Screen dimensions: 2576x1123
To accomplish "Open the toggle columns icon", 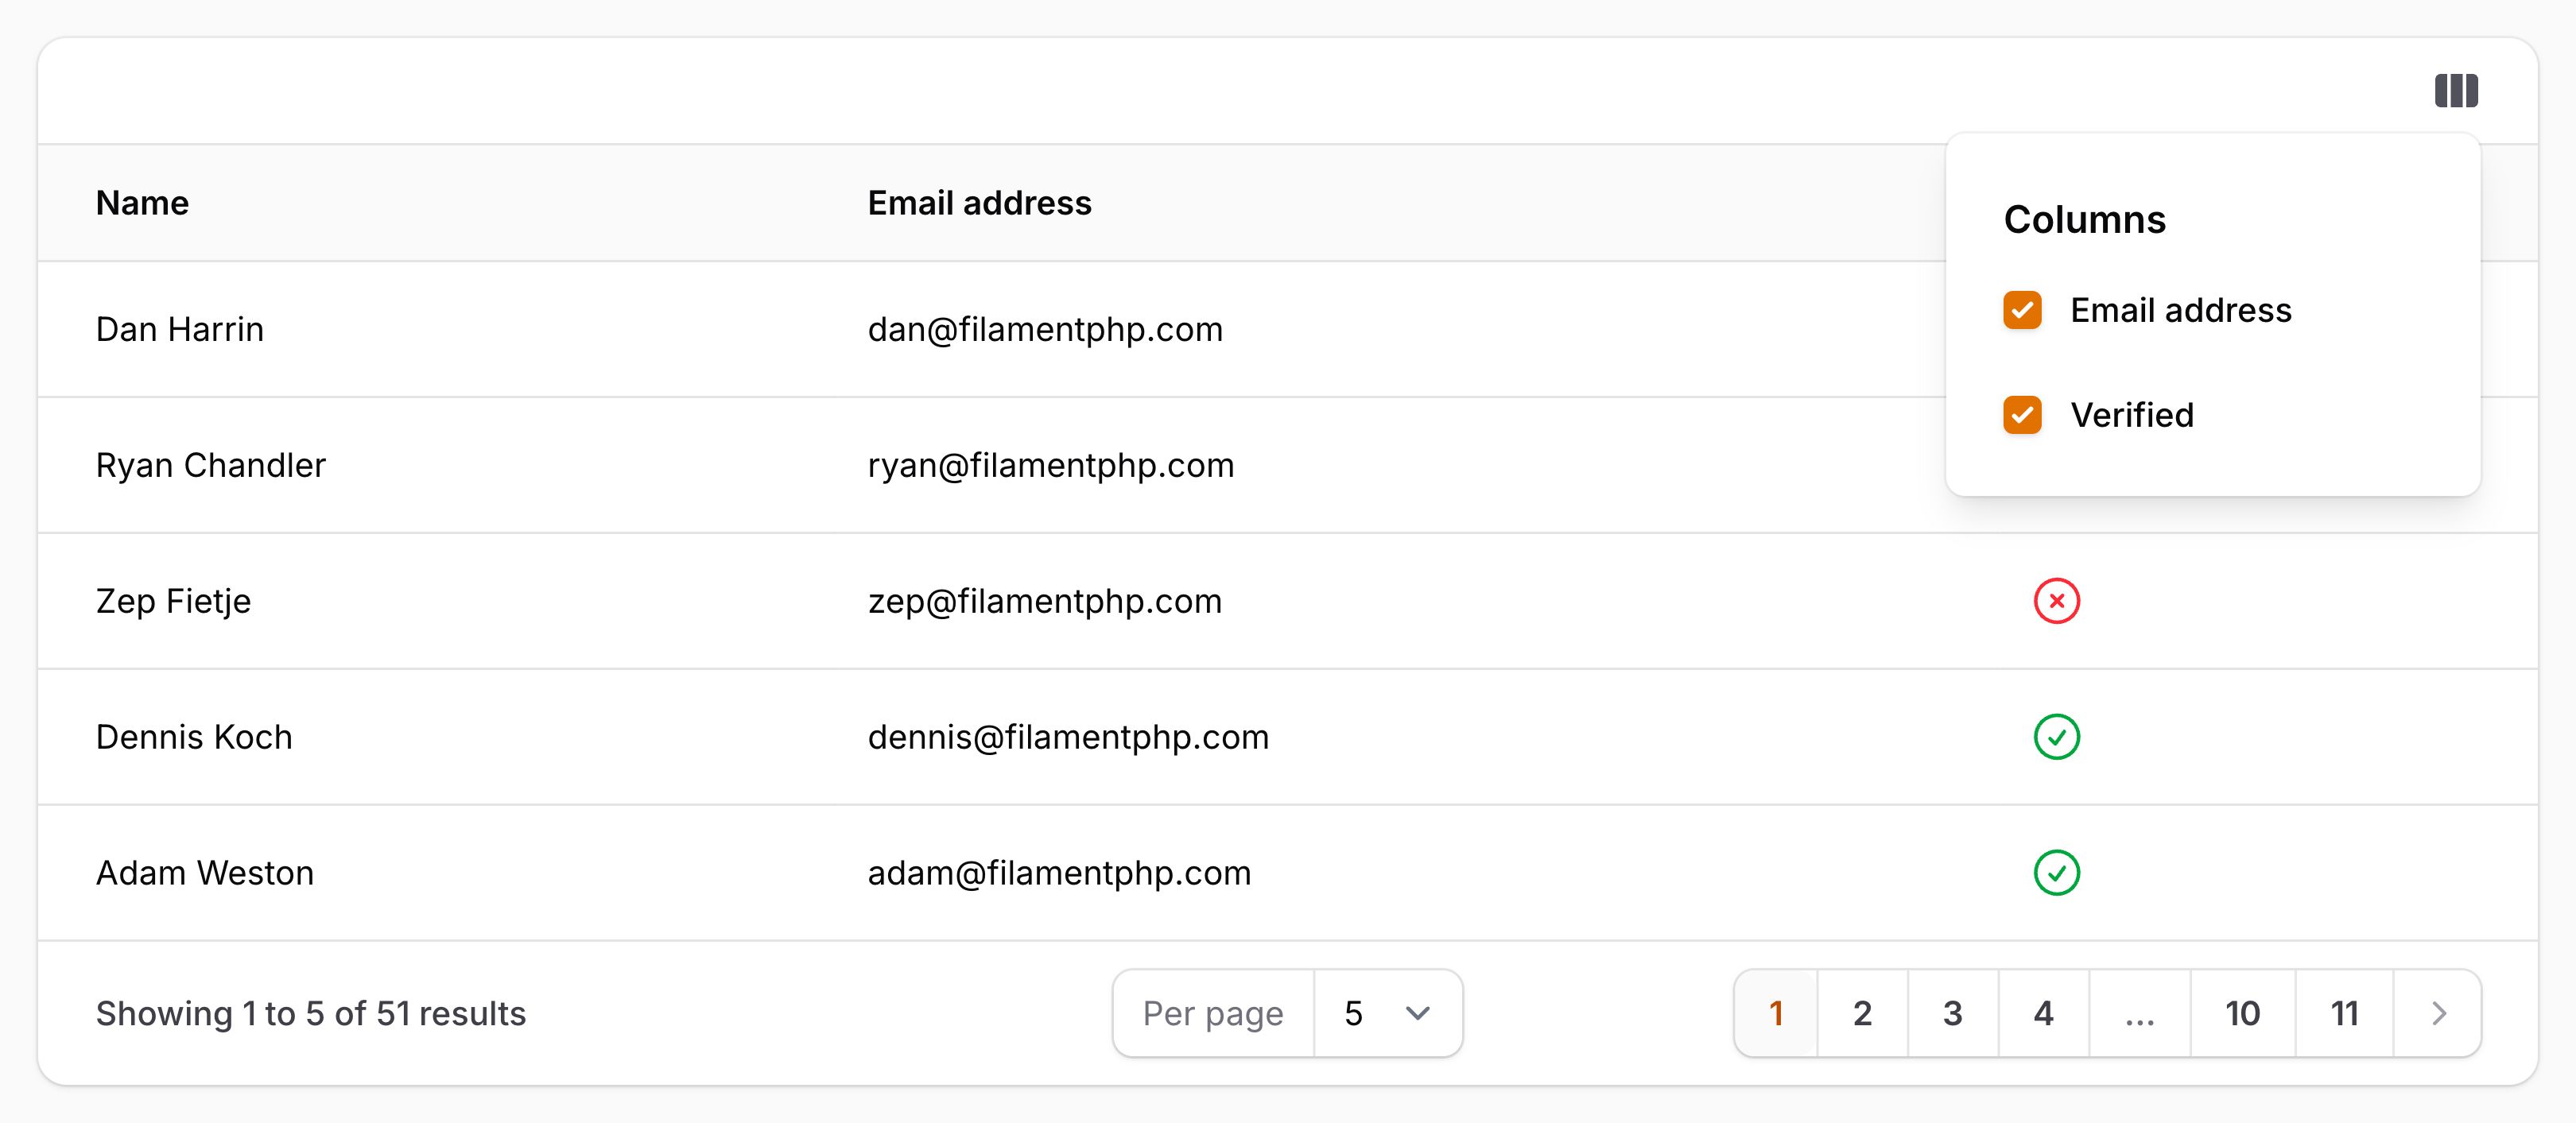I will [x=2456, y=91].
